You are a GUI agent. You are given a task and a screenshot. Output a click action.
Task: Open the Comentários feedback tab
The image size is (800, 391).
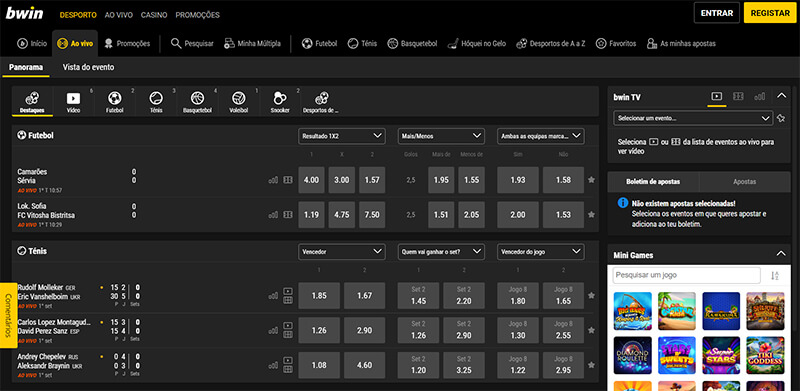point(8,315)
